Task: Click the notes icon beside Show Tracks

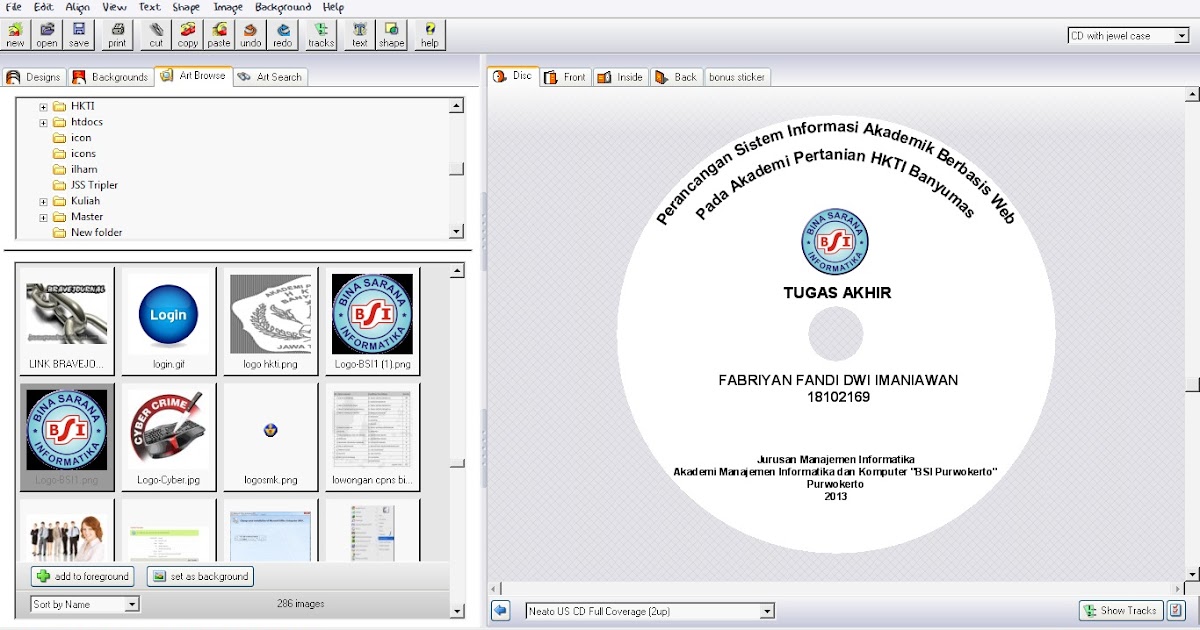Action: coord(1176,610)
